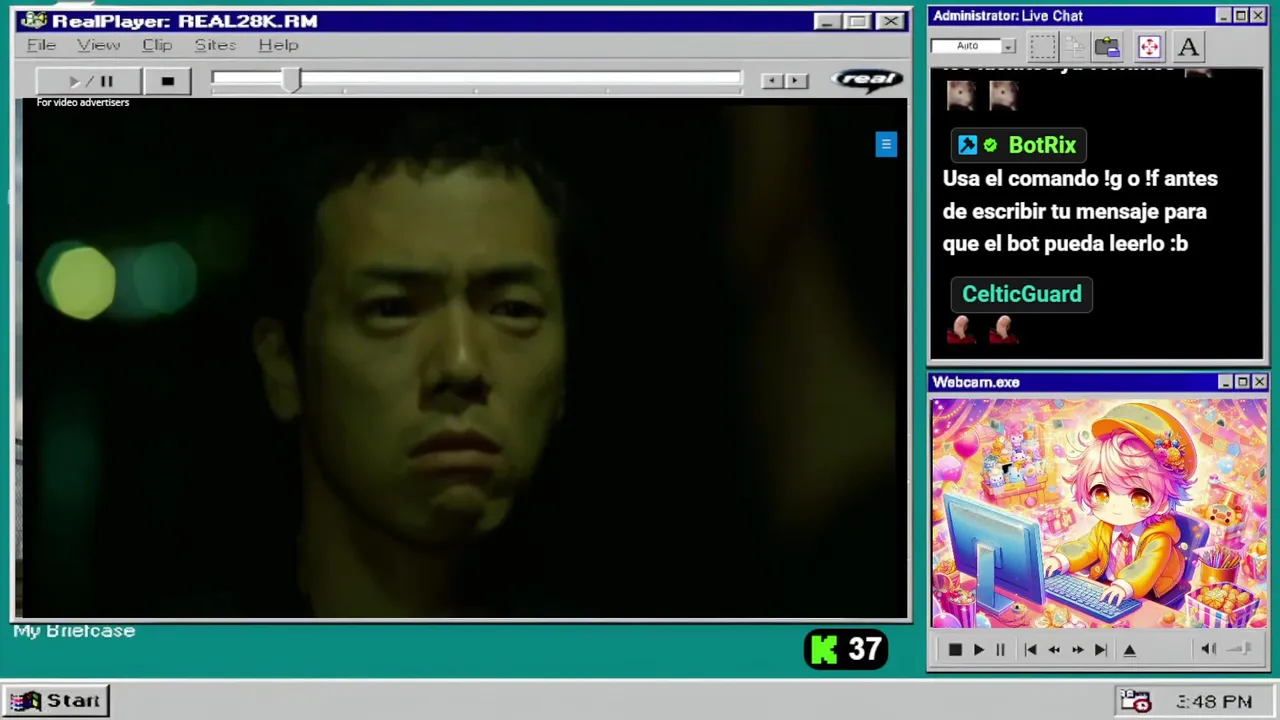Click the eject button in Webcam.exe
This screenshot has height=720, width=1280.
pyautogui.click(x=1129, y=650)
